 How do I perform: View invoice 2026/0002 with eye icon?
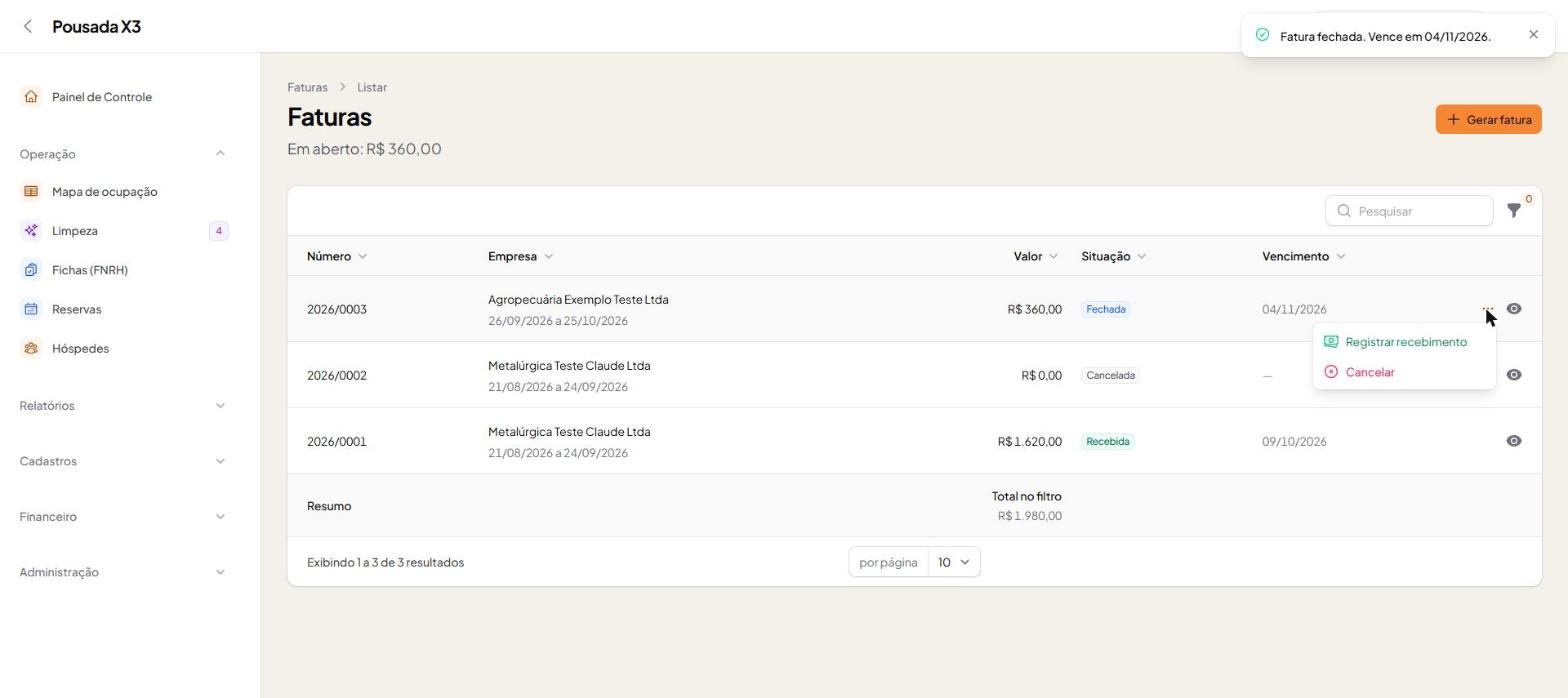click(x=1514, y=375)
